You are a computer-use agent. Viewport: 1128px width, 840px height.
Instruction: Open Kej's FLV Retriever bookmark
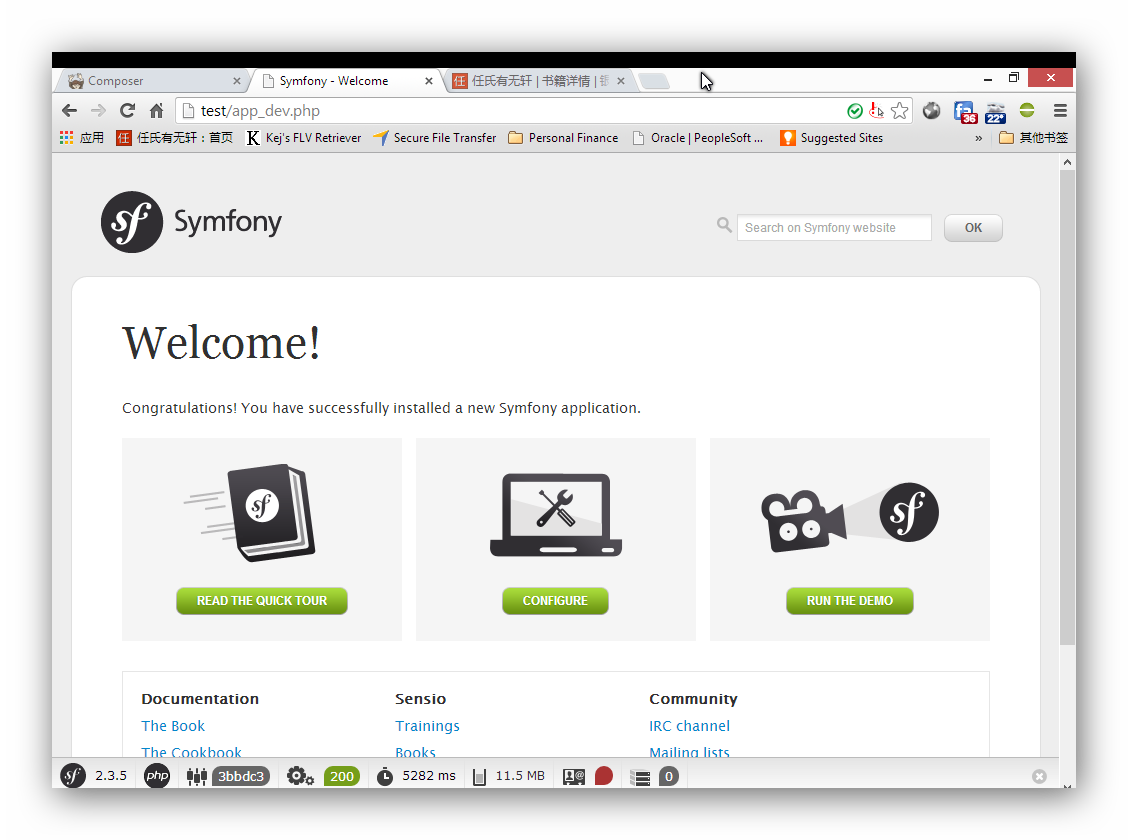(x=304, y=137)
